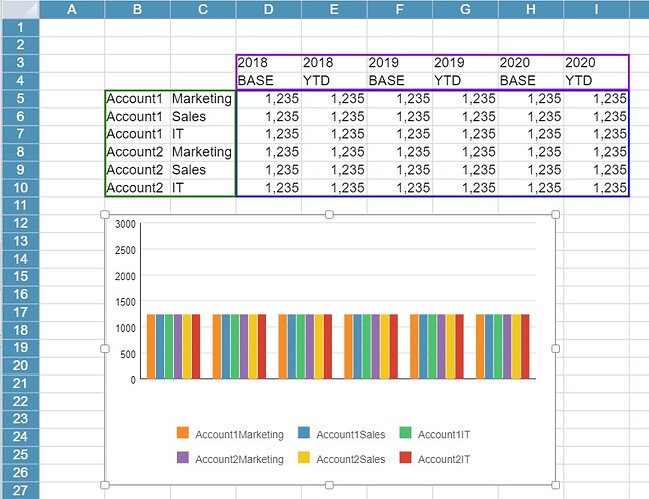Click the chart's bottom-center resize handle

pyautogui.click(x=330, y=483)
